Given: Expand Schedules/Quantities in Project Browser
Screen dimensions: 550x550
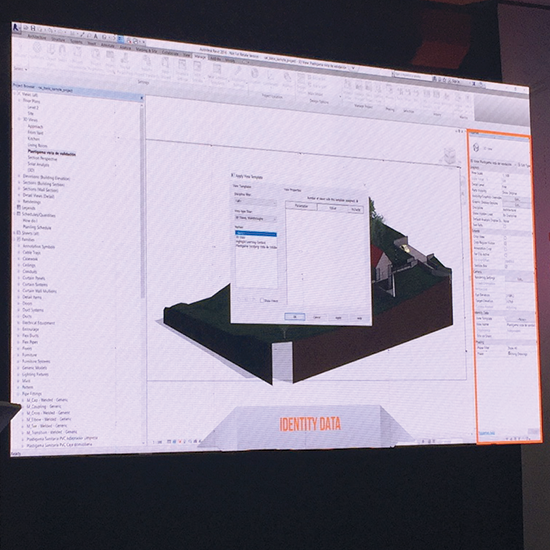Looking at the screenshot, I should (x=15, y=214).
